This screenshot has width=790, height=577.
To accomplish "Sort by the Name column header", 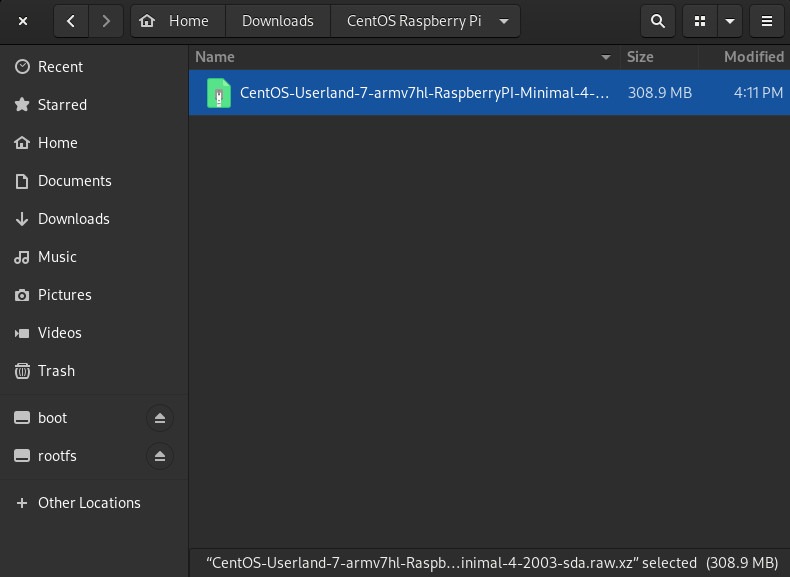I will pyautogui.click(x=405, y=57).
